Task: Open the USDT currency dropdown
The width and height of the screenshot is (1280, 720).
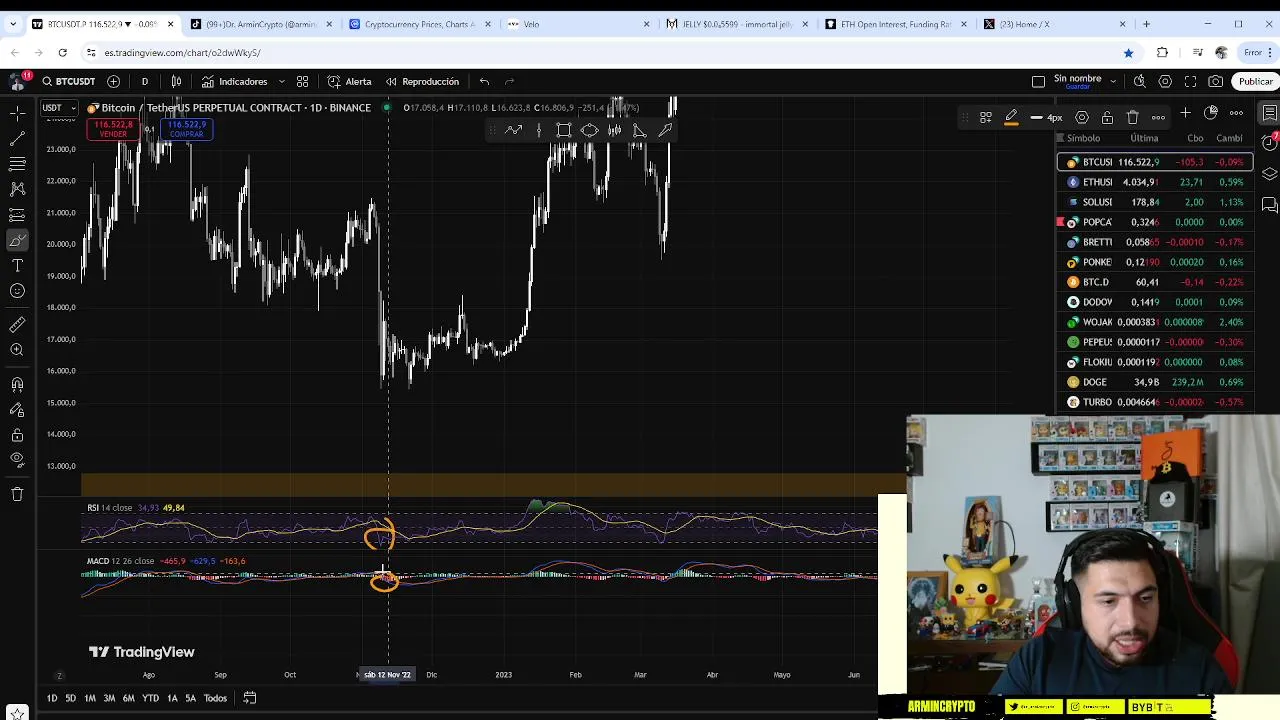Action: point(57,107)
